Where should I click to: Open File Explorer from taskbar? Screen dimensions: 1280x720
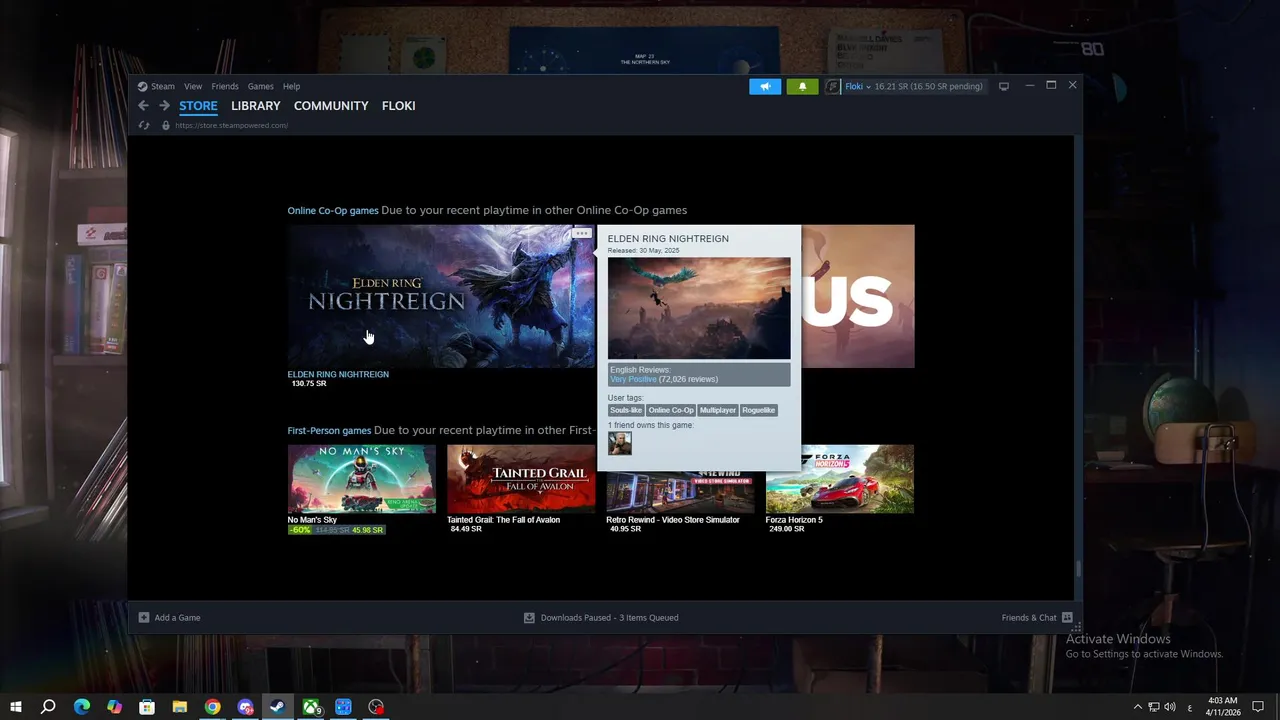point(180,707)
